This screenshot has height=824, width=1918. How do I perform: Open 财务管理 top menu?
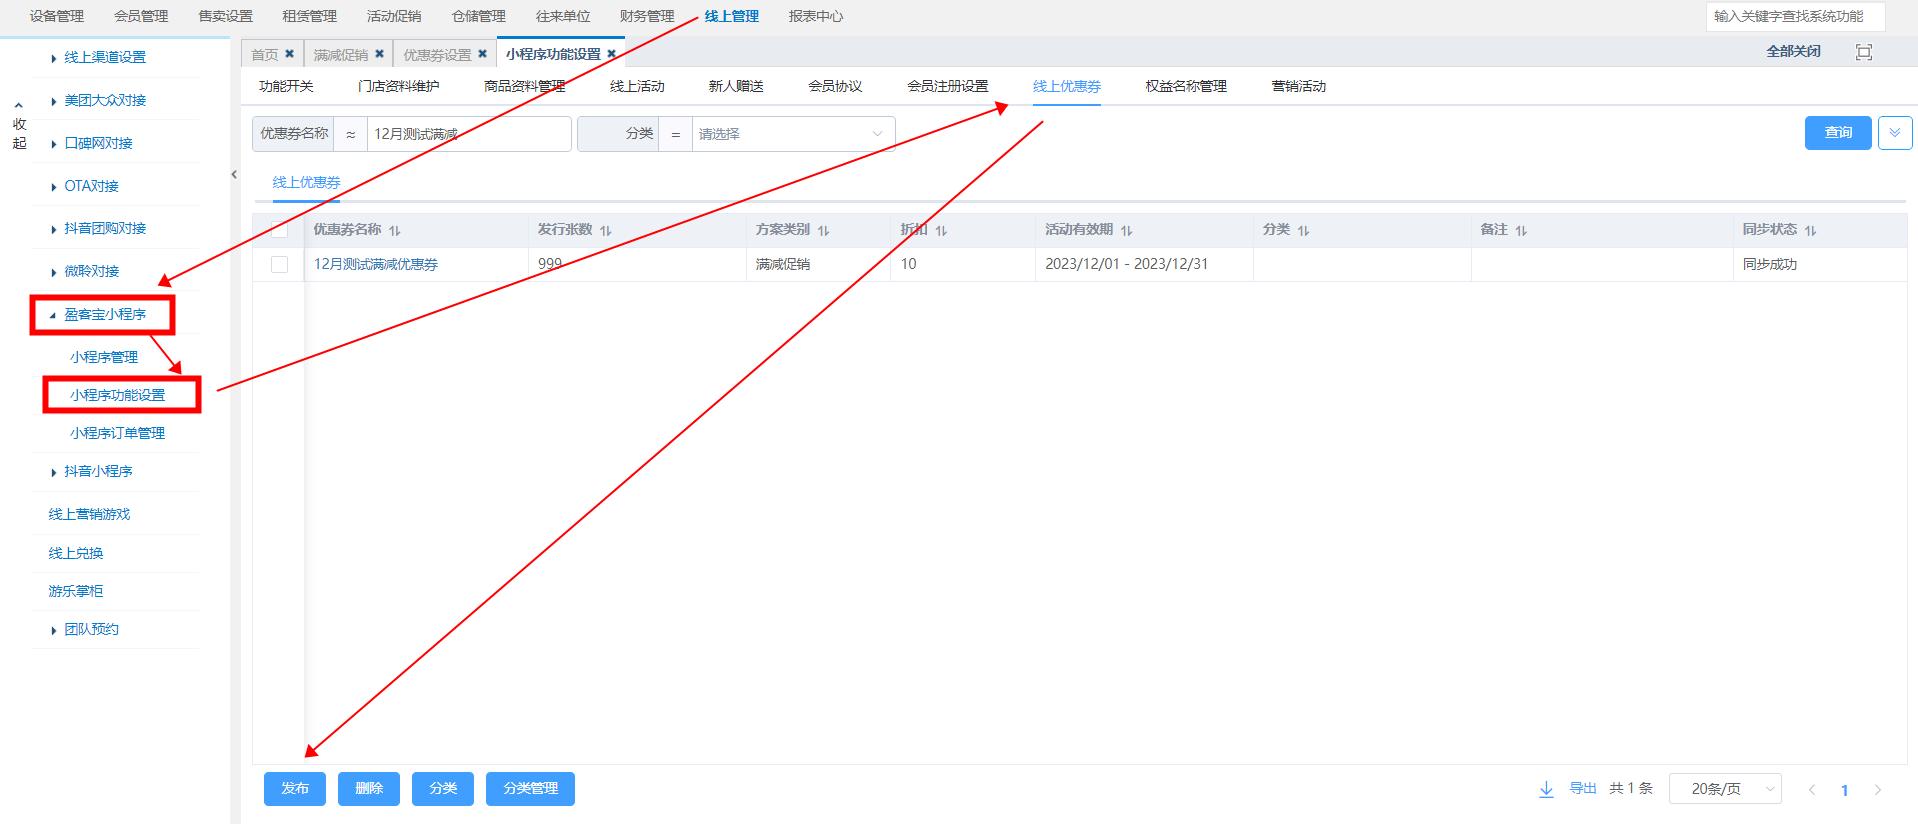pyautogui.click(x=647, y=16)
